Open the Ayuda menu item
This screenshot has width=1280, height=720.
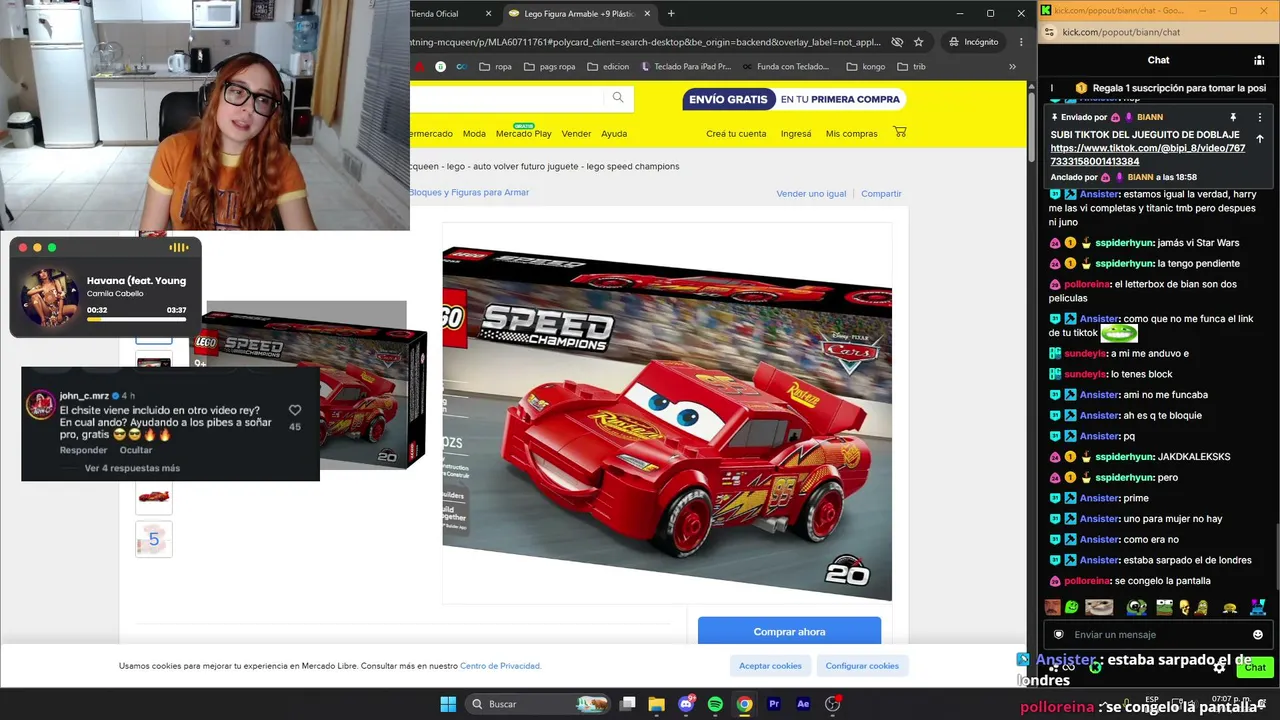click(x=614, y=133)
